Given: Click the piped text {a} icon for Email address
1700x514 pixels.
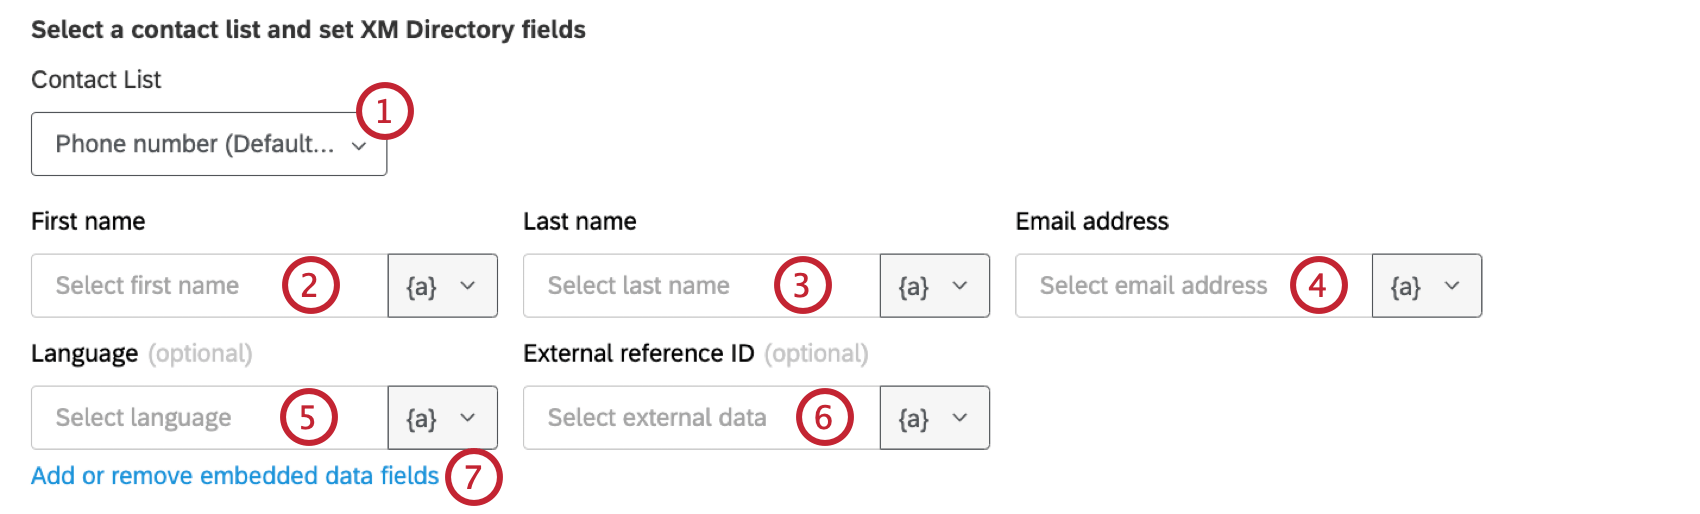Looking at the screenshot, I should tap(1405, 287).
